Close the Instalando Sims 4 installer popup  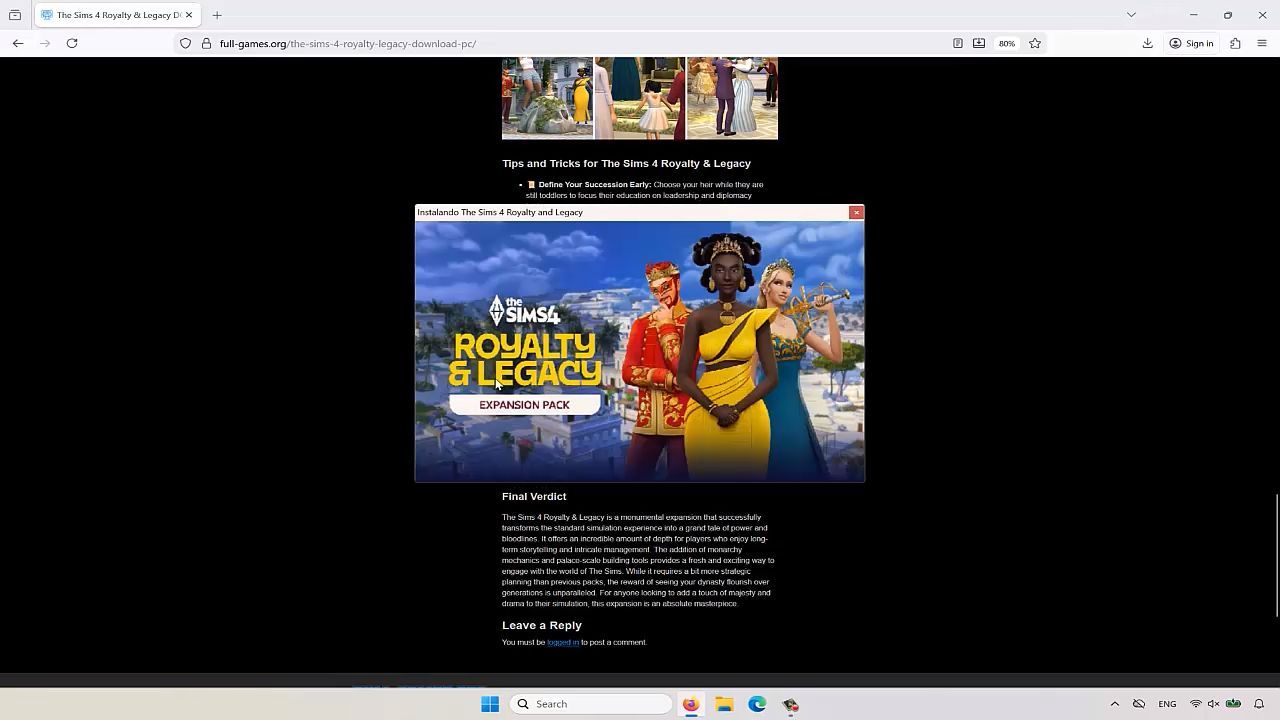856,212
